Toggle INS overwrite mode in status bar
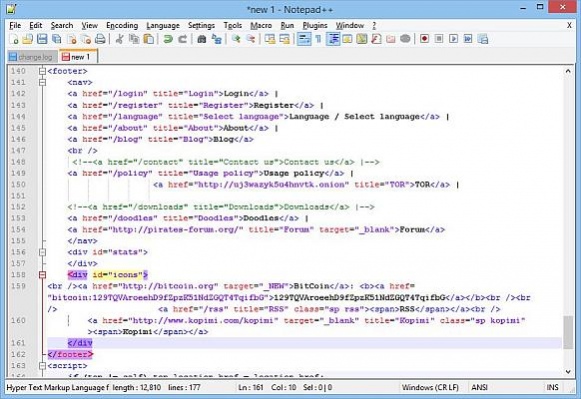581x399 pixels. (x=552, y=388)
